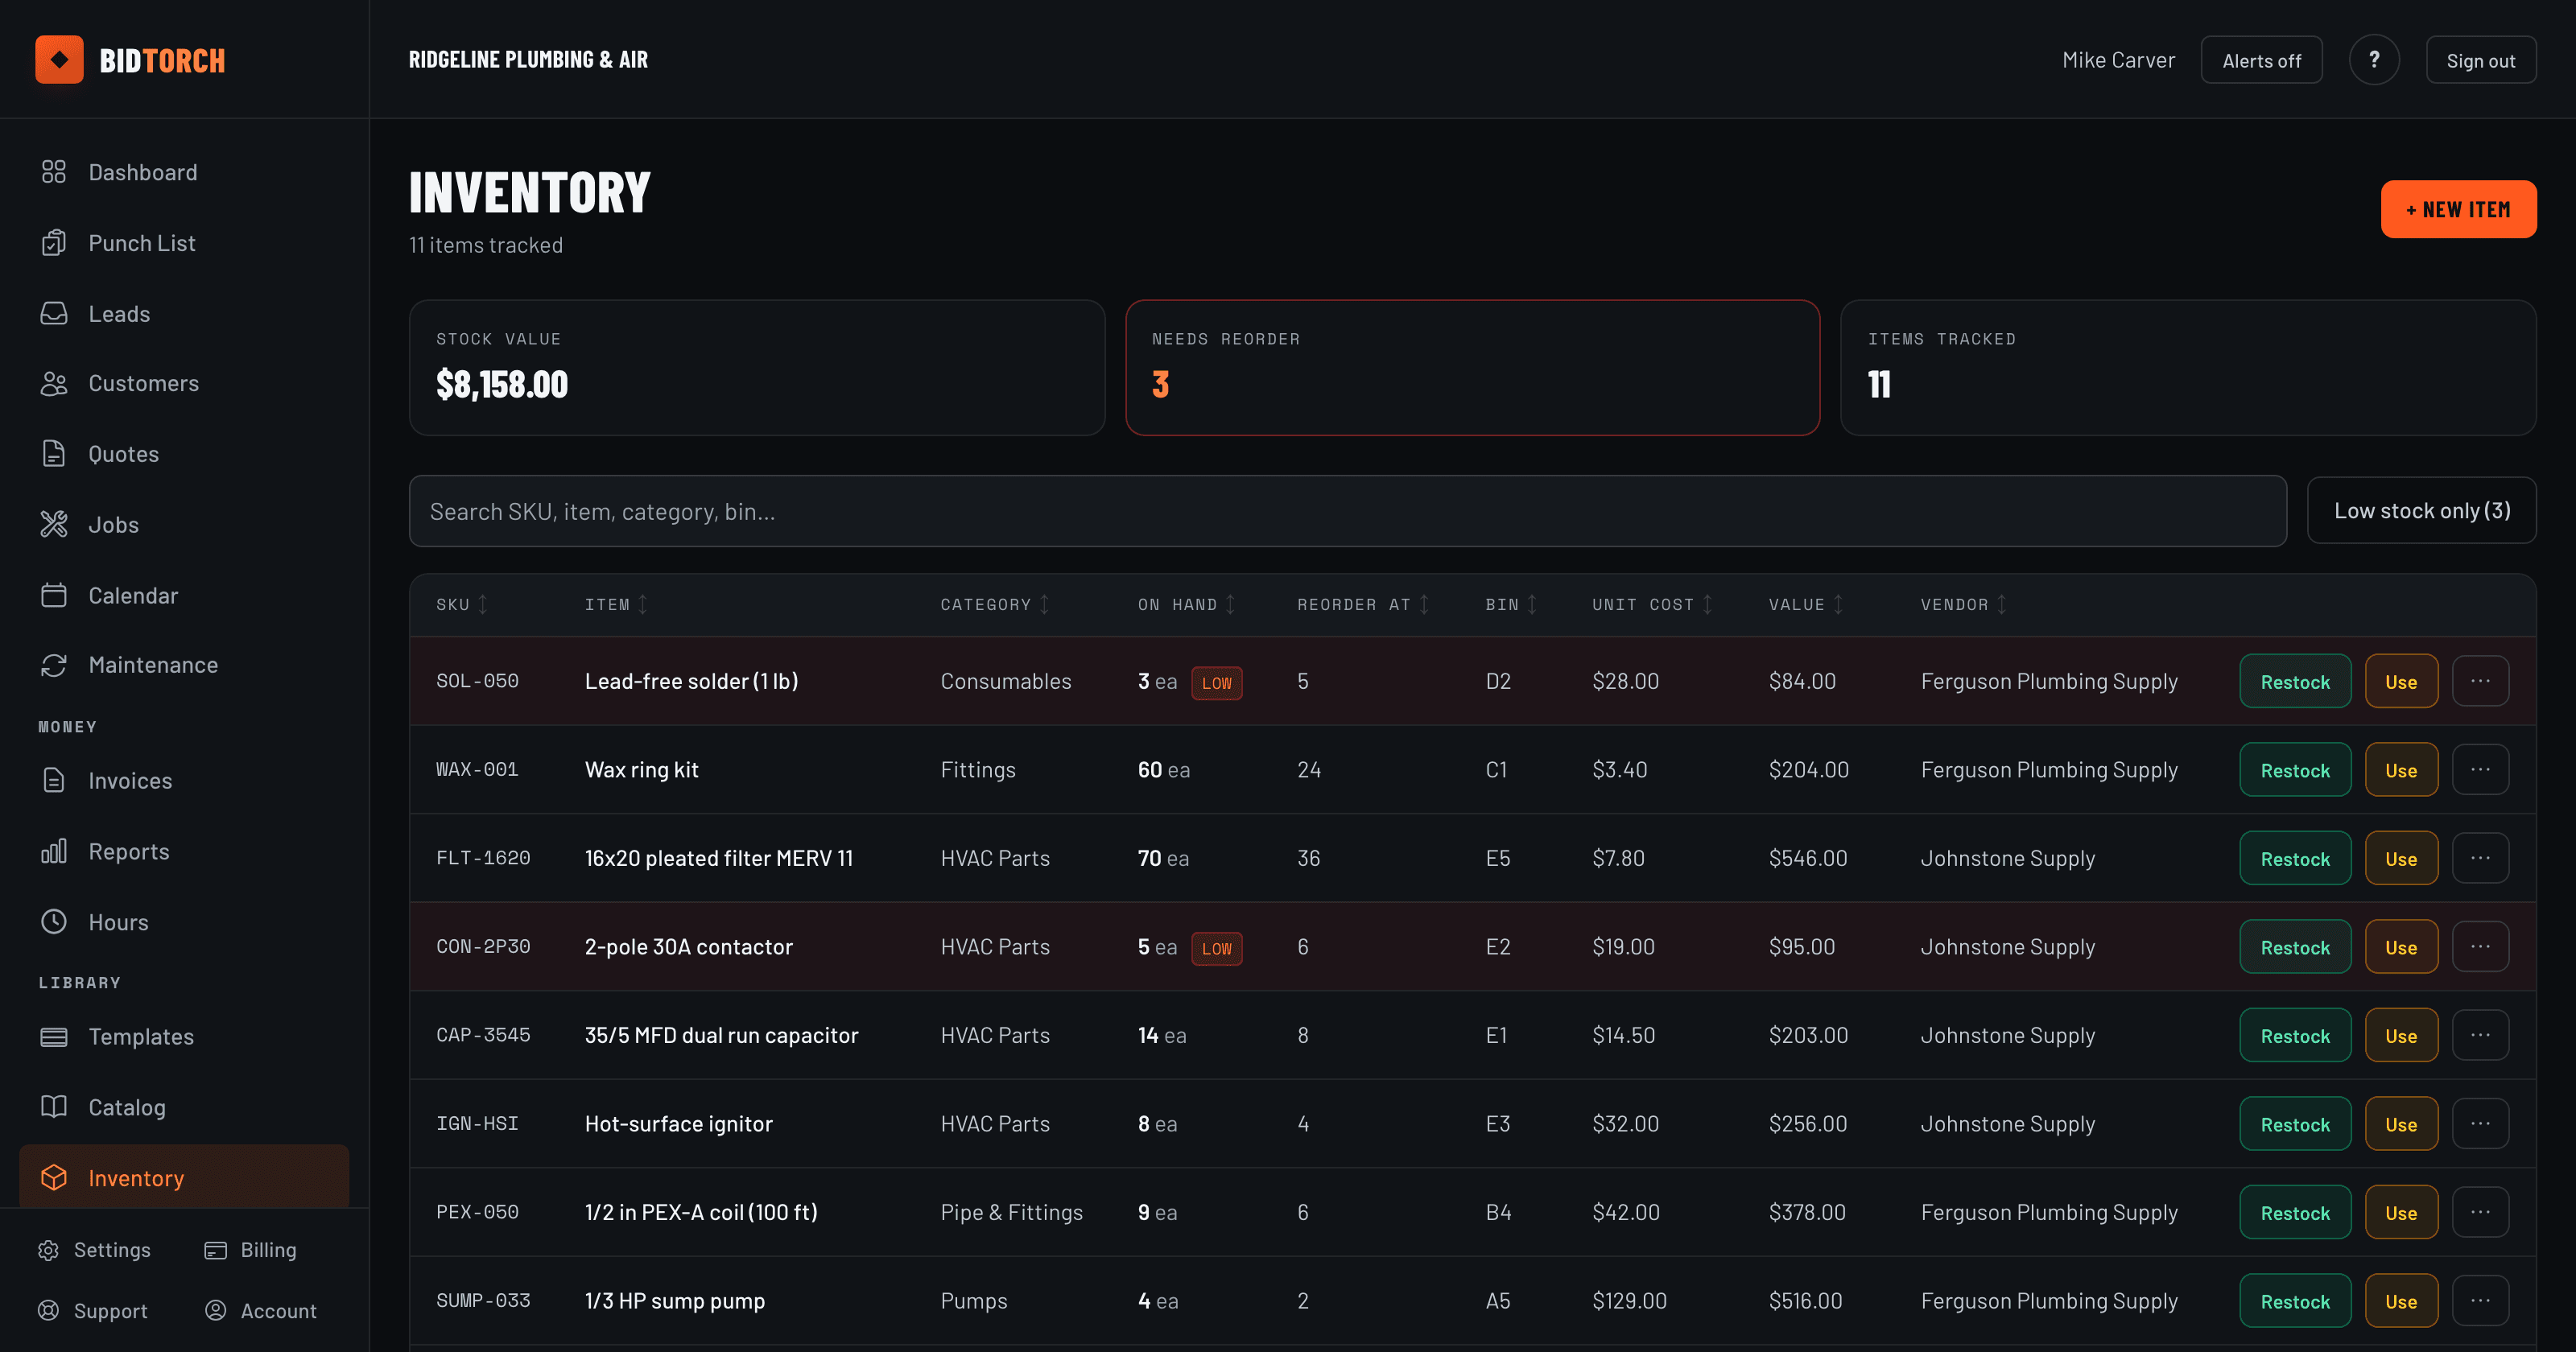Screen dimensions: 2576x1352
Task: Open Support link in sidebar
Action: point(92,1311)
